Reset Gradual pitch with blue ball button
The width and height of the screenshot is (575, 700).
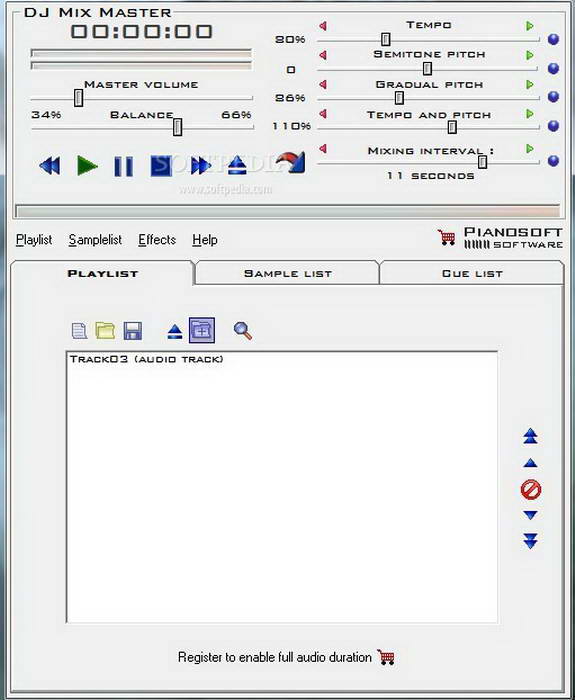(553, 97)
